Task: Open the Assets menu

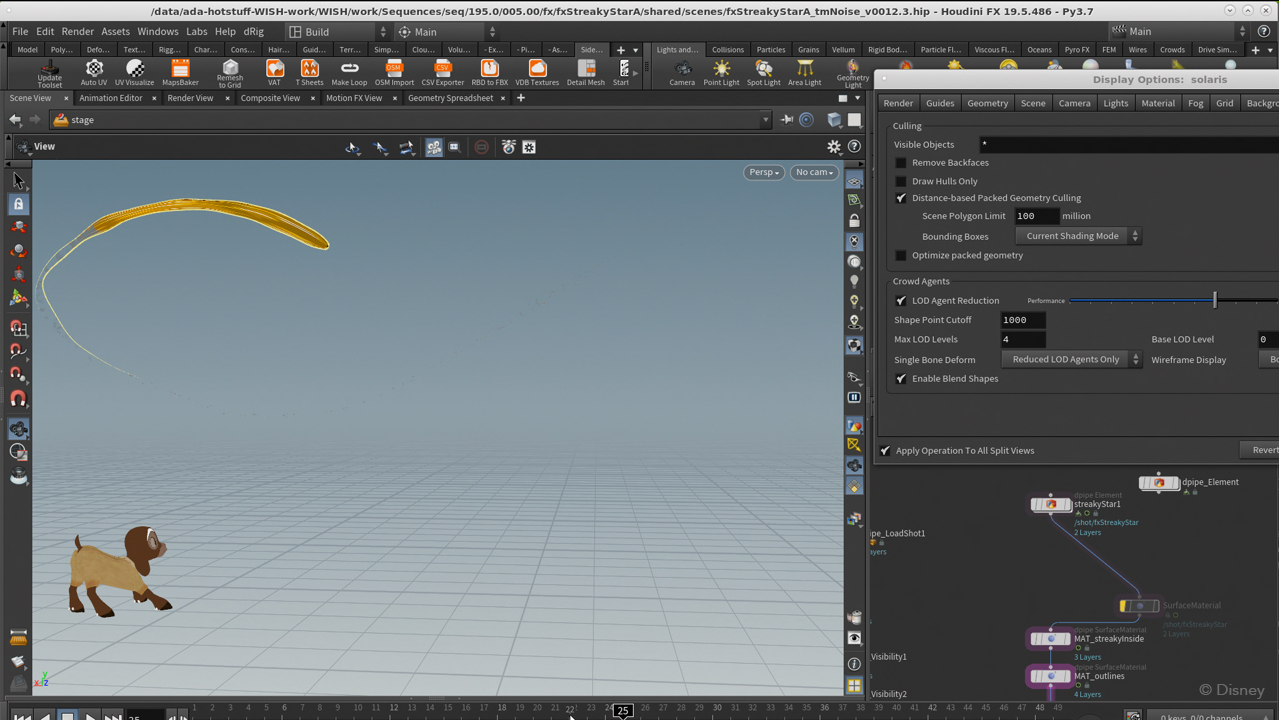Action: coord(115,32)
